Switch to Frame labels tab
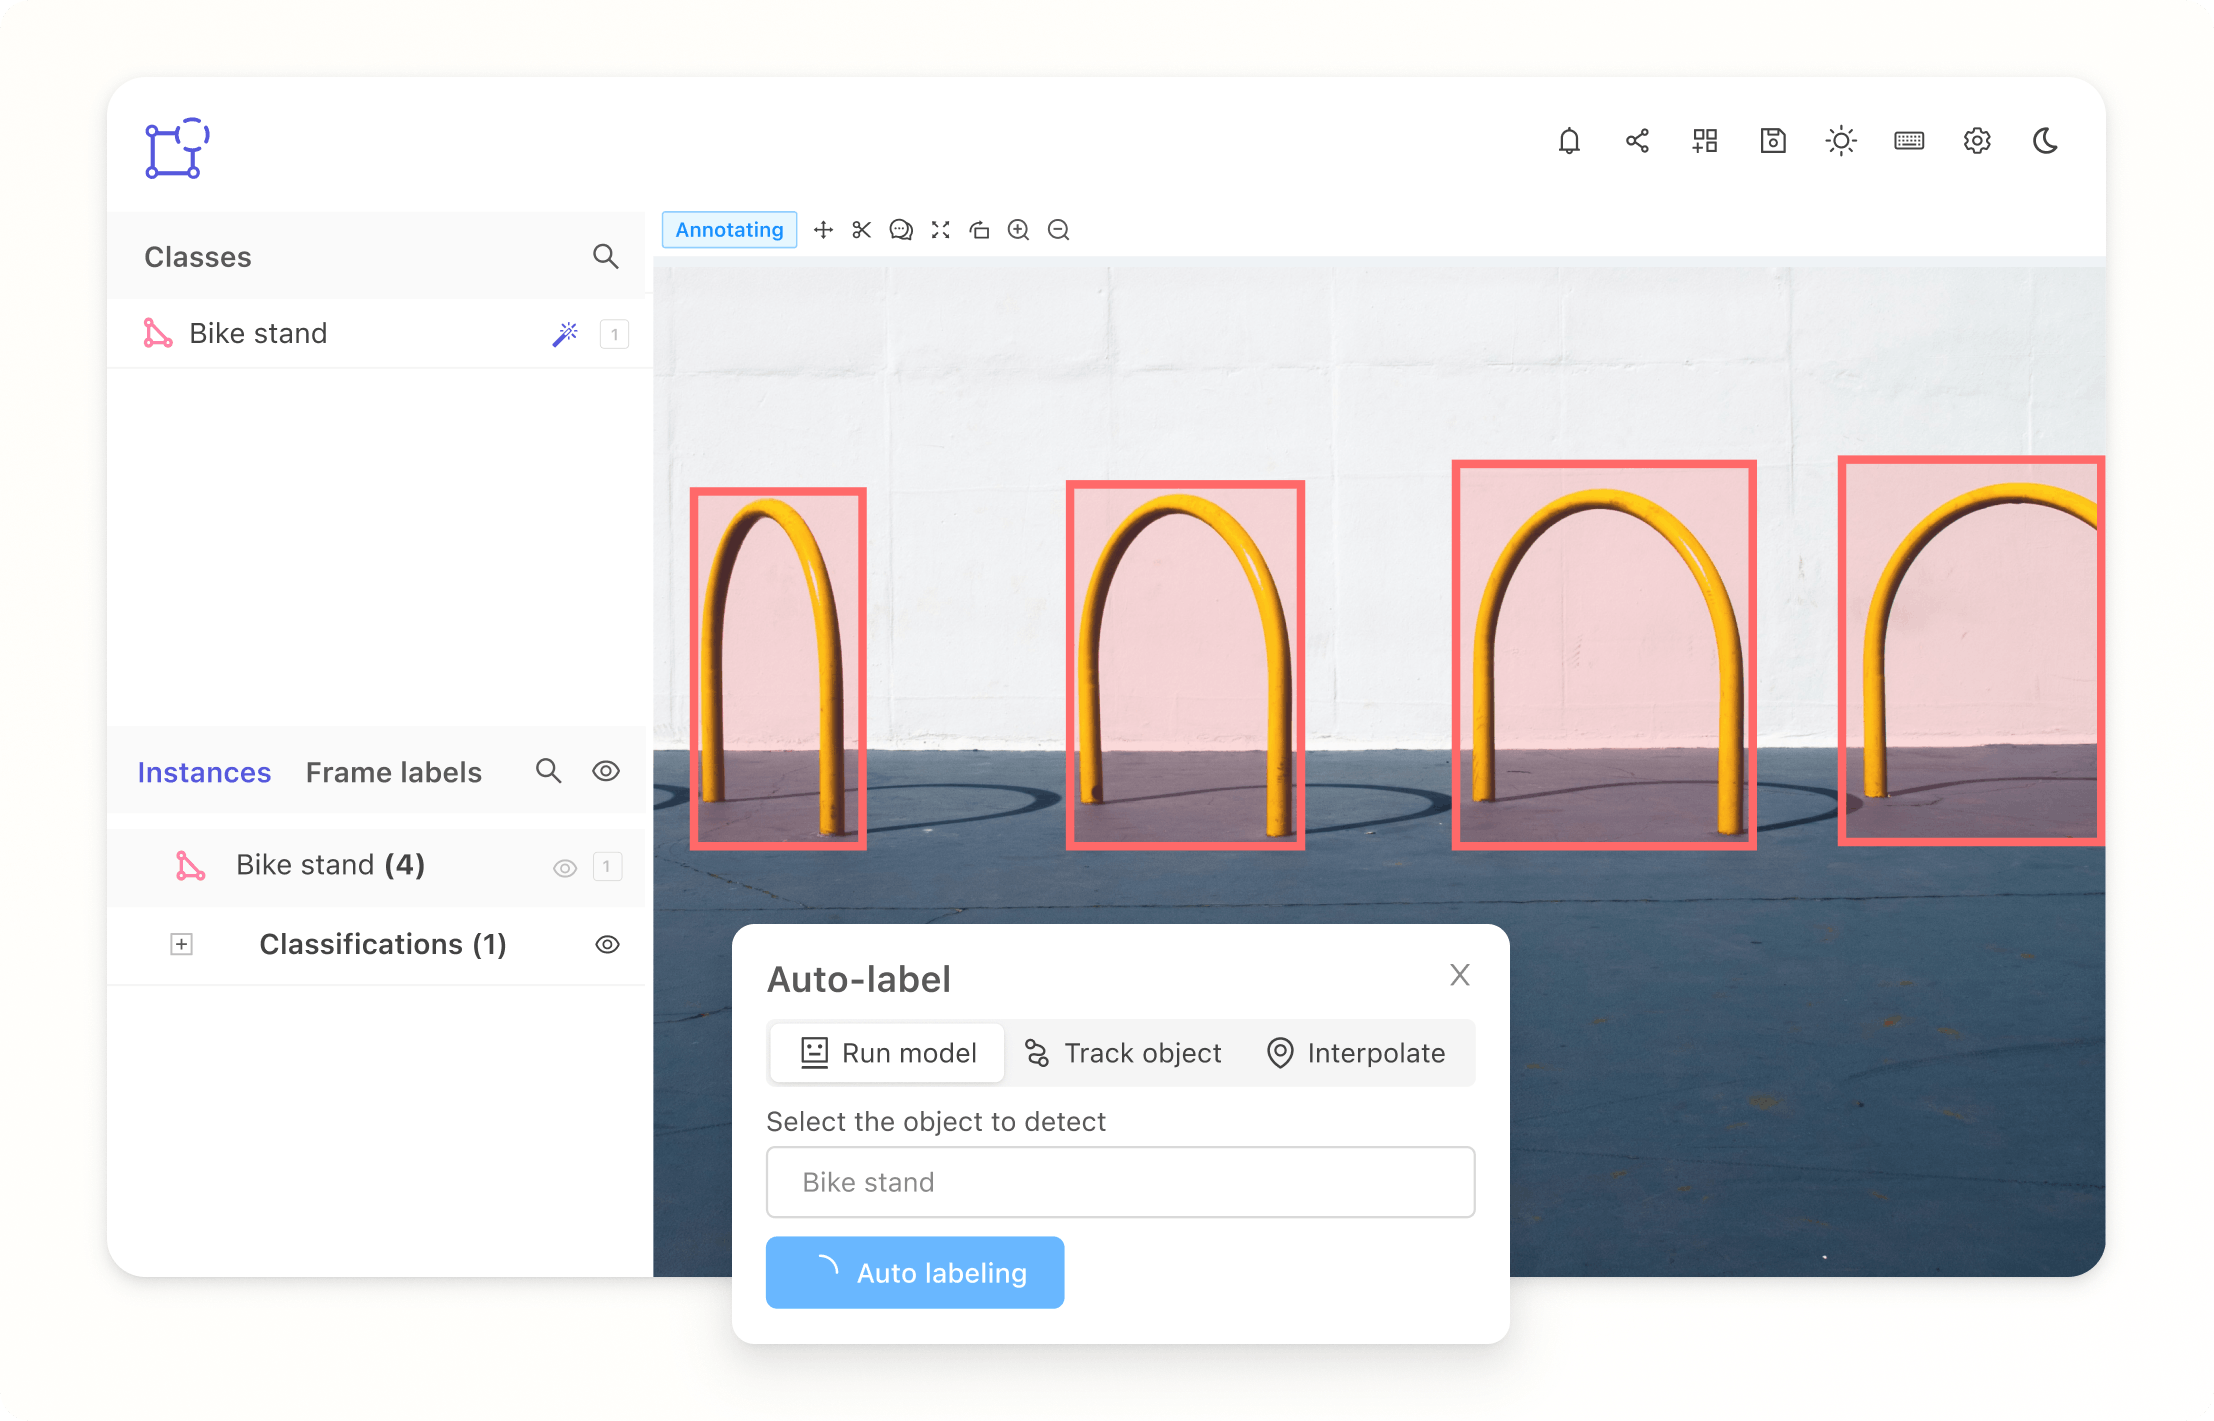This screenshot has width=2214, height=1421. (394, 773)
